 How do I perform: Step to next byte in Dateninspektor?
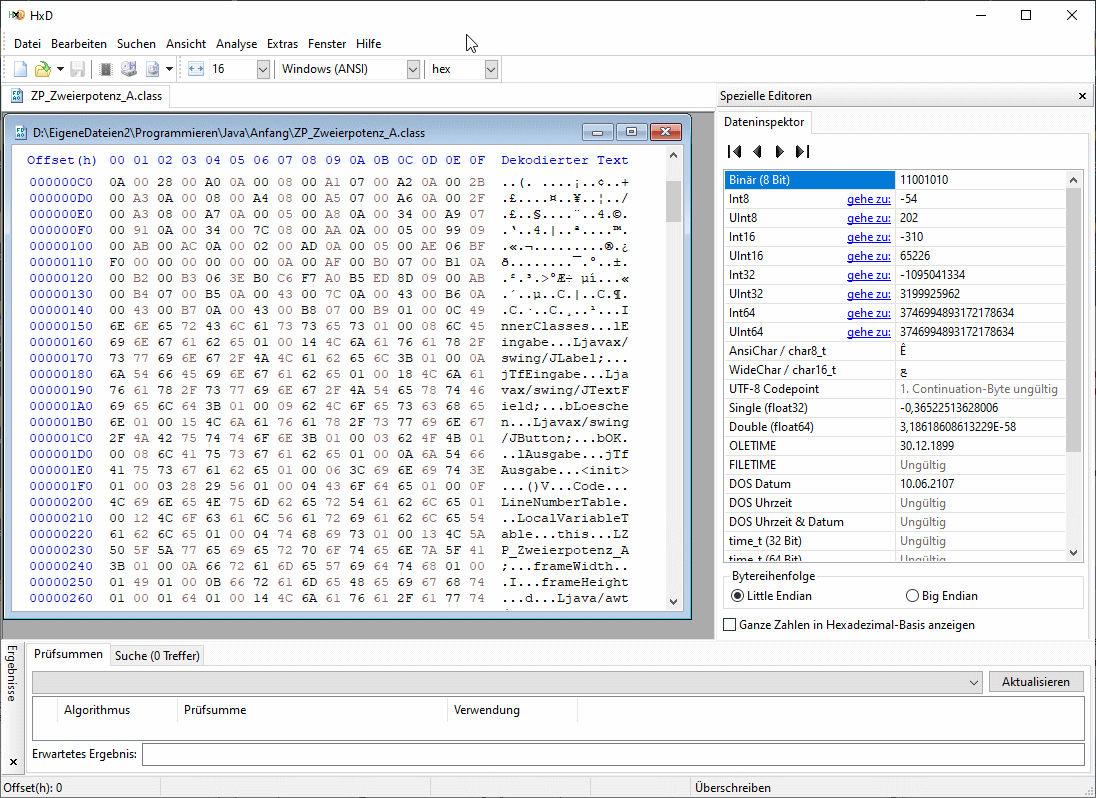click(x=779, y=151)
